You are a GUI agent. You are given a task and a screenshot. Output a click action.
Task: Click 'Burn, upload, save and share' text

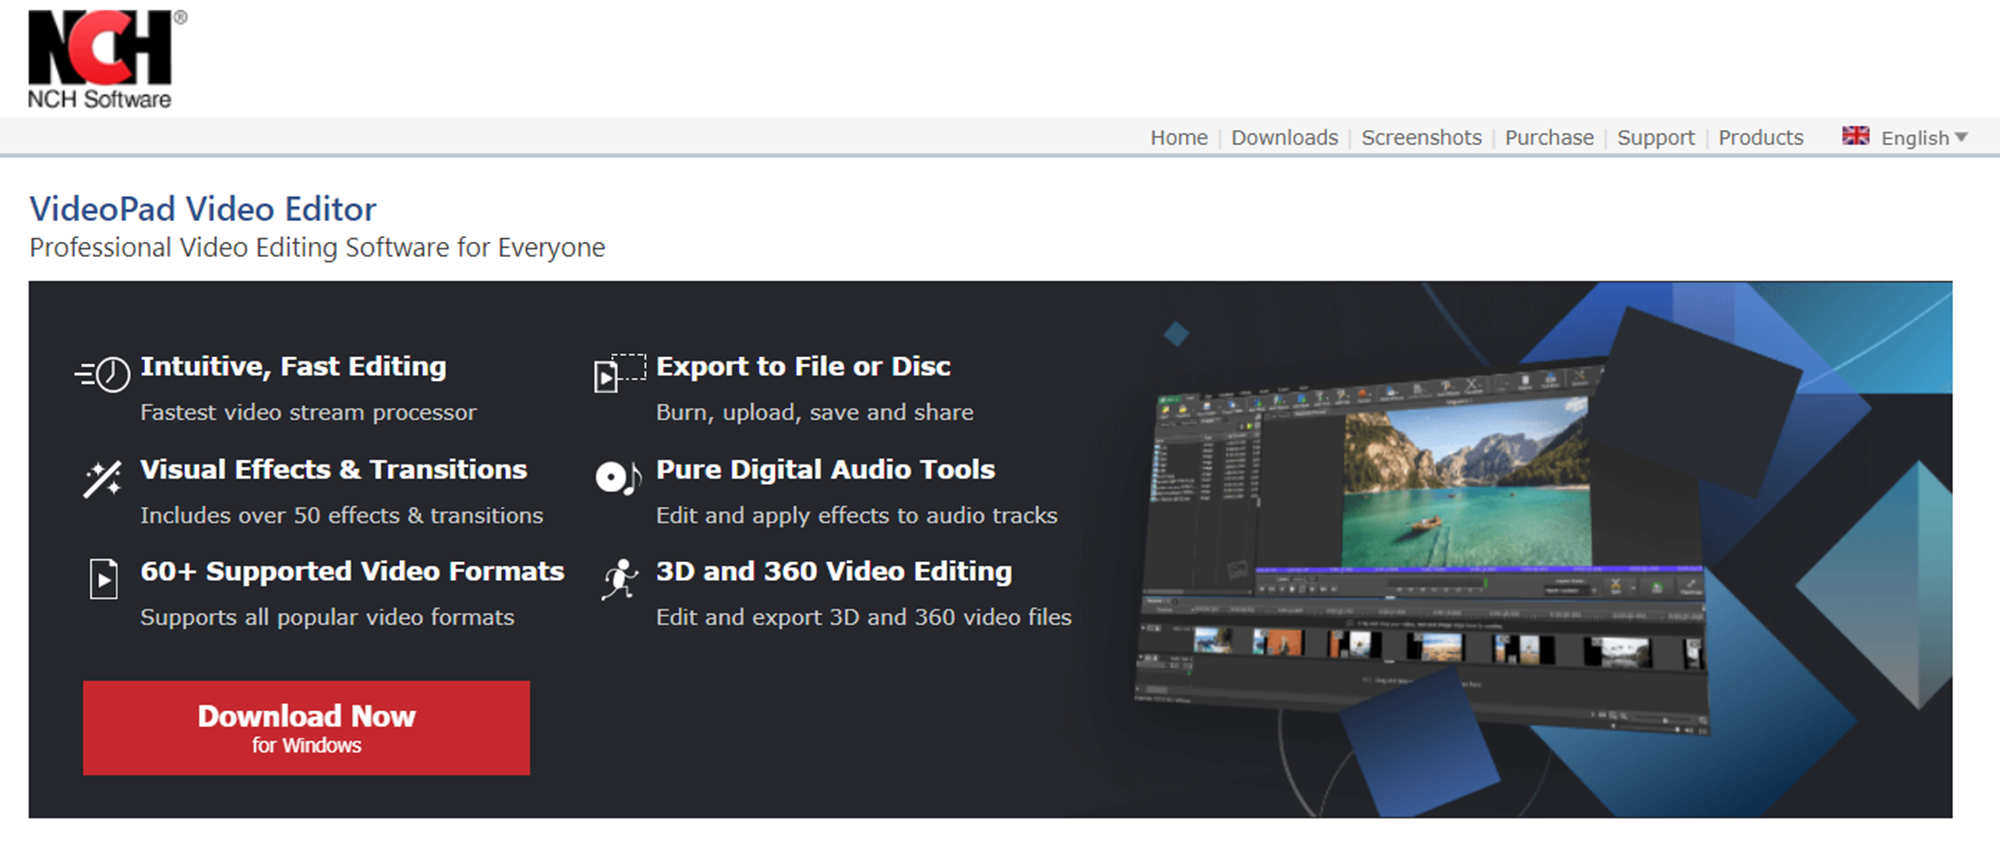pos(814,413)
